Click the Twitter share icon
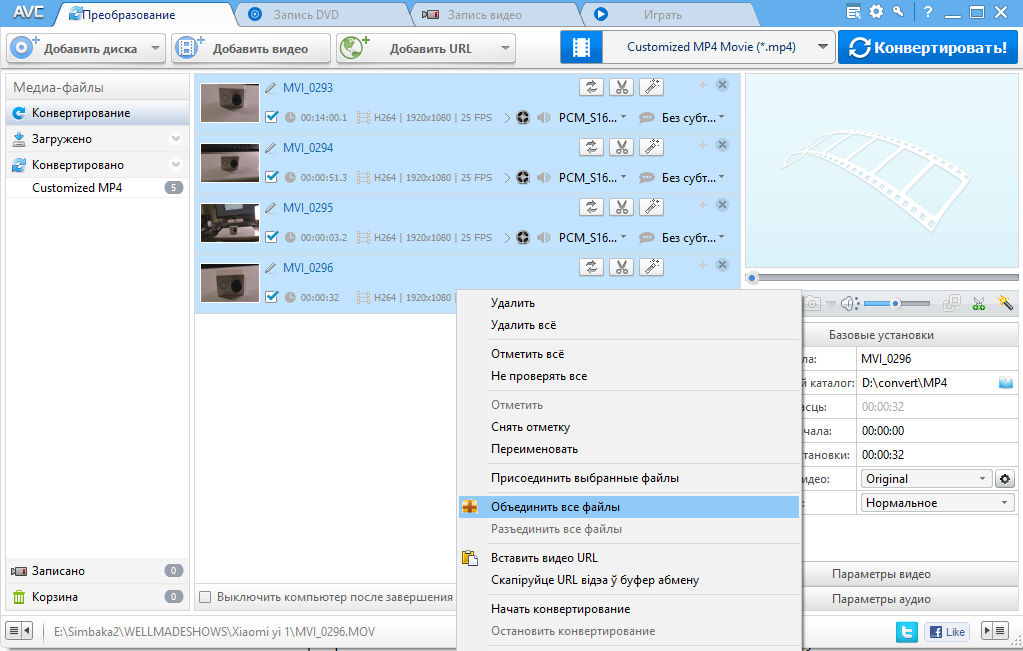 [907, 631]
